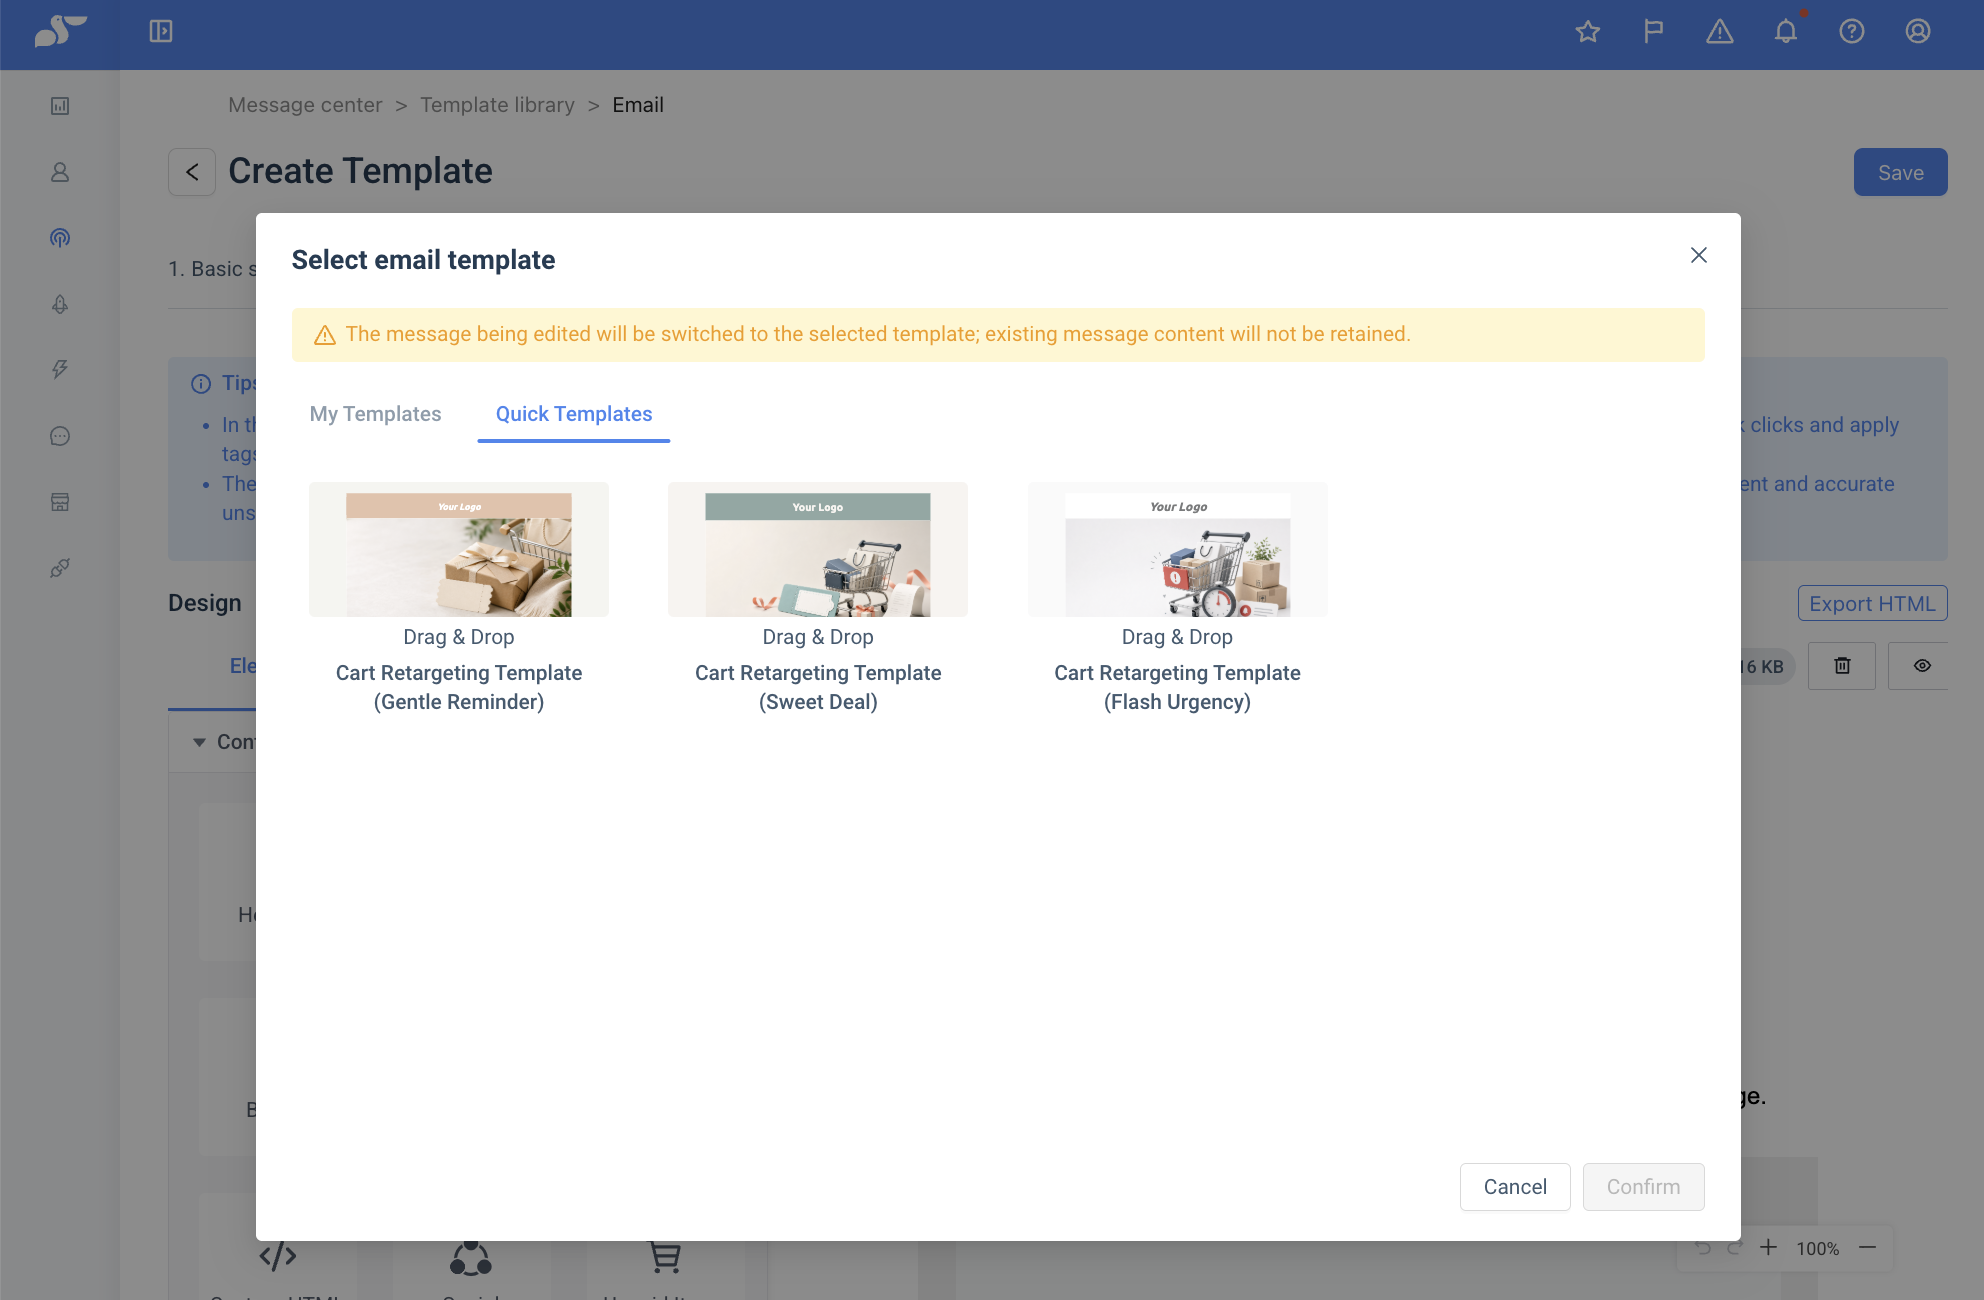Click the Save button
This screenshot has width=1984, height=1300.
1900,172
